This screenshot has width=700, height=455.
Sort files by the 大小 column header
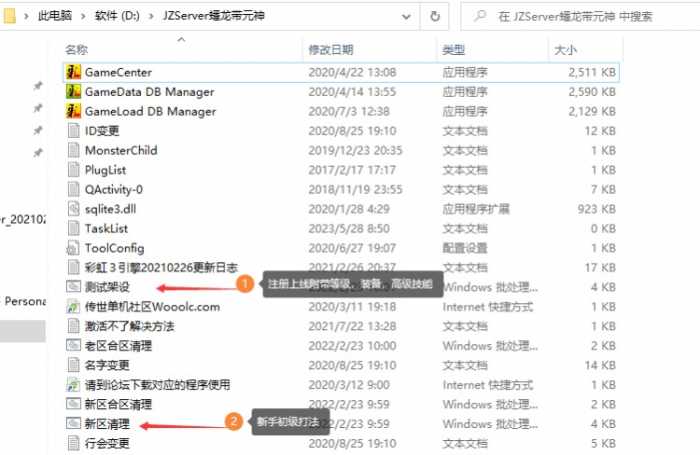564,49
